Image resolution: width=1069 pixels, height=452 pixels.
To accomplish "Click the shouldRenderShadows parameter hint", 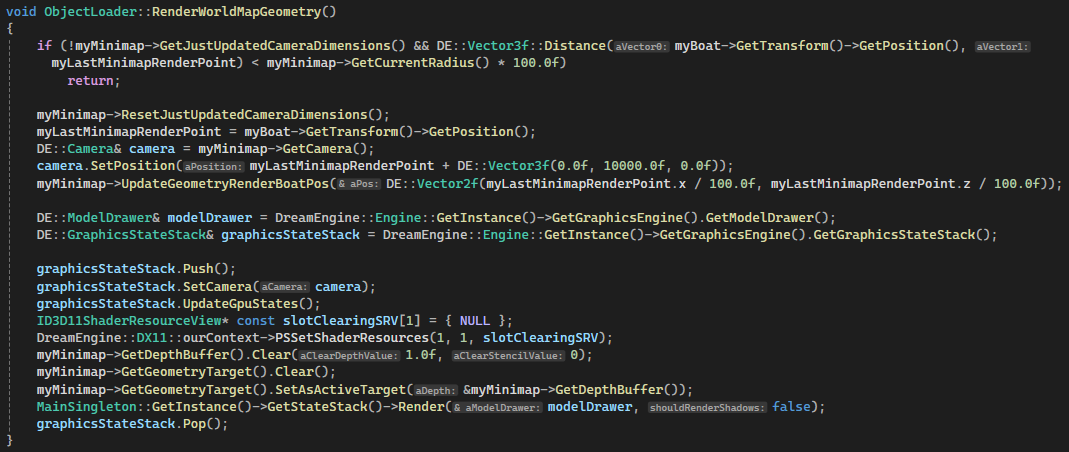I will [707, 407].
